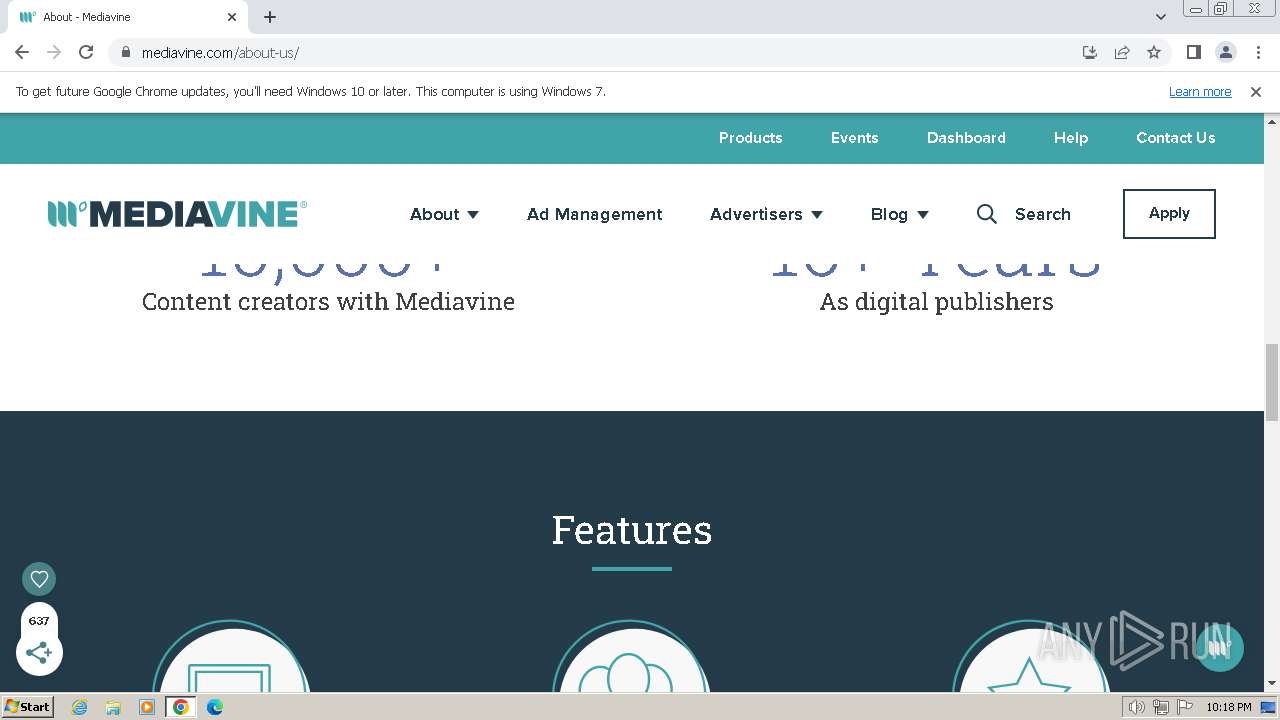Click the taskbar clock 10:18 PM
1280x720 pixels.
pyautogui.click(x=1229, y=707)
